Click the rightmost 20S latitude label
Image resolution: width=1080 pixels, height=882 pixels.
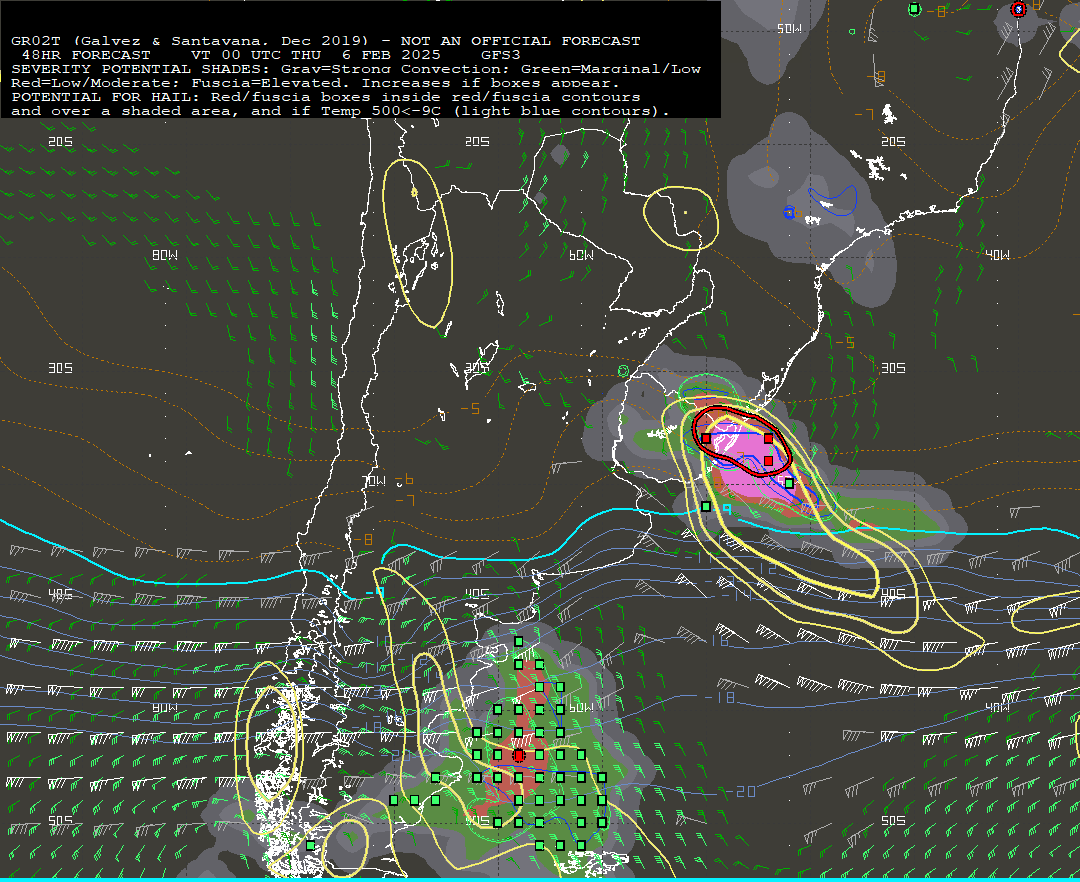pos(893,142)
